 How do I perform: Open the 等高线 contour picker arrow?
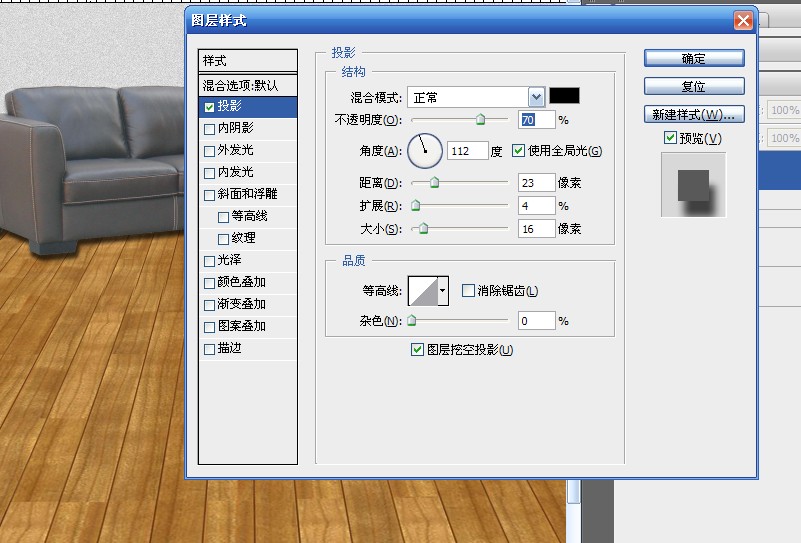(443, 291)
